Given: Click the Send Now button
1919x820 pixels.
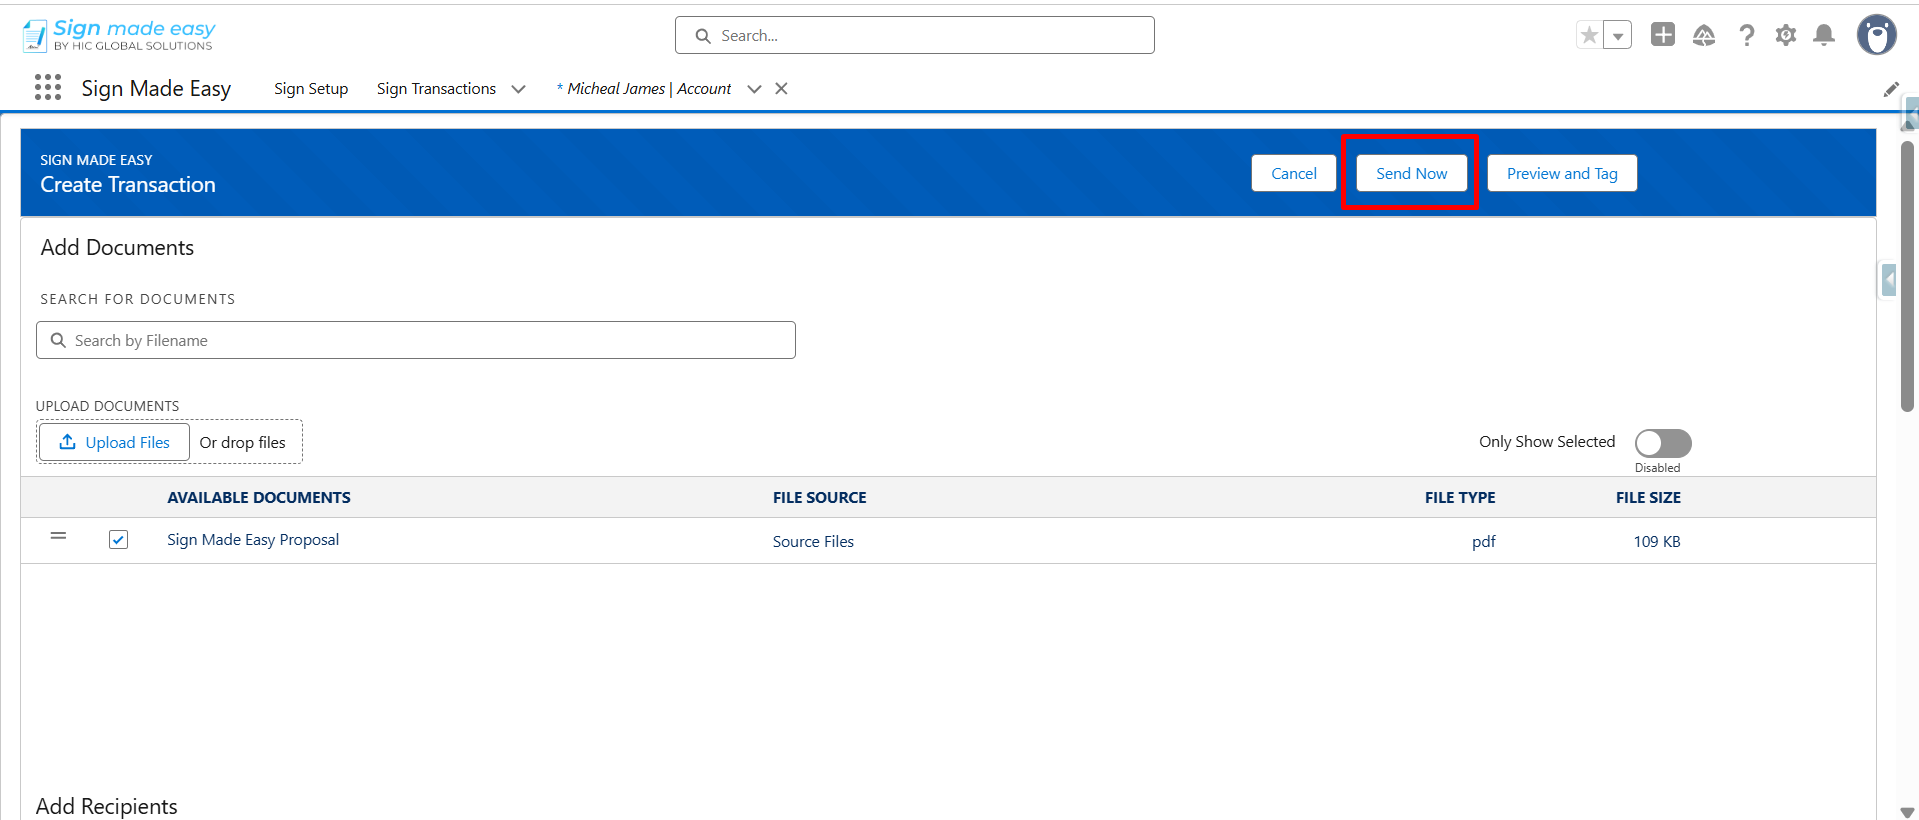Looking at the screenshot, I should (1411, 173).
